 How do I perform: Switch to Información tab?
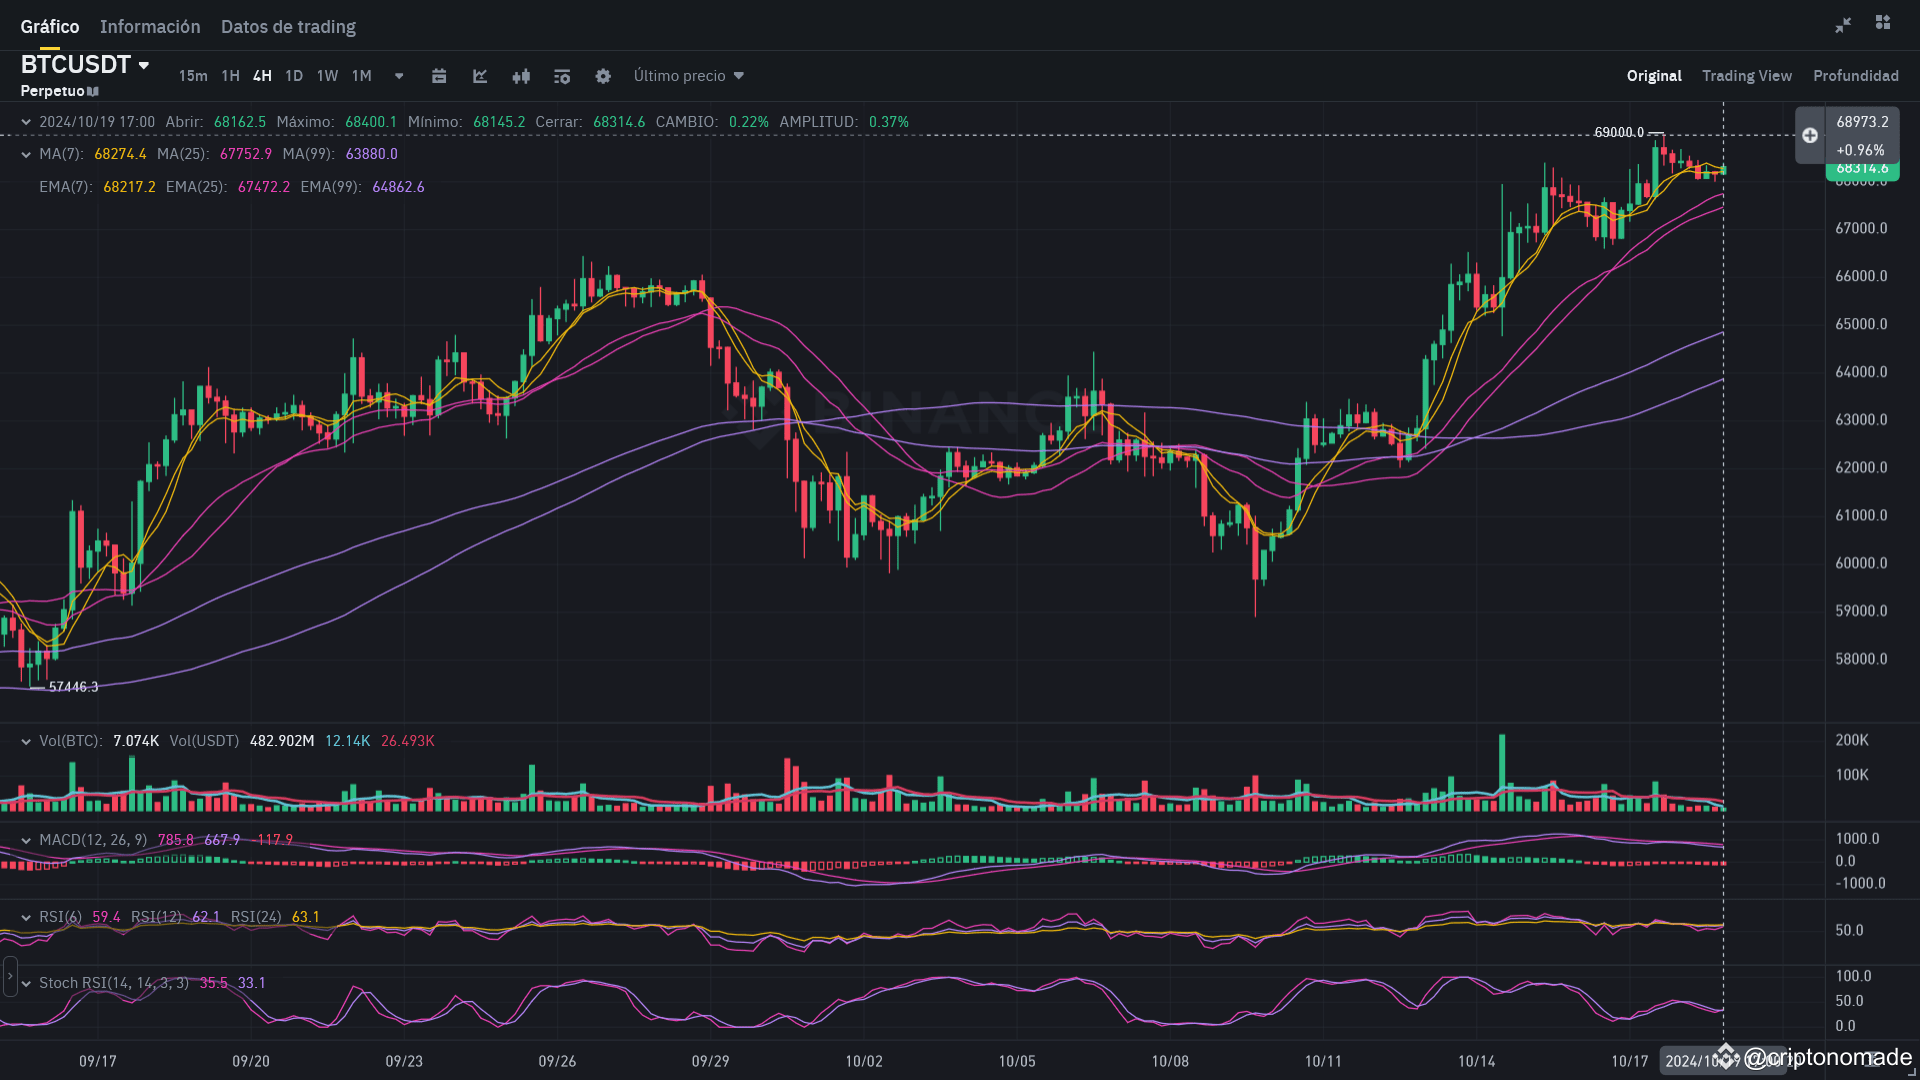pyautogui.click(x=150, y=27)
